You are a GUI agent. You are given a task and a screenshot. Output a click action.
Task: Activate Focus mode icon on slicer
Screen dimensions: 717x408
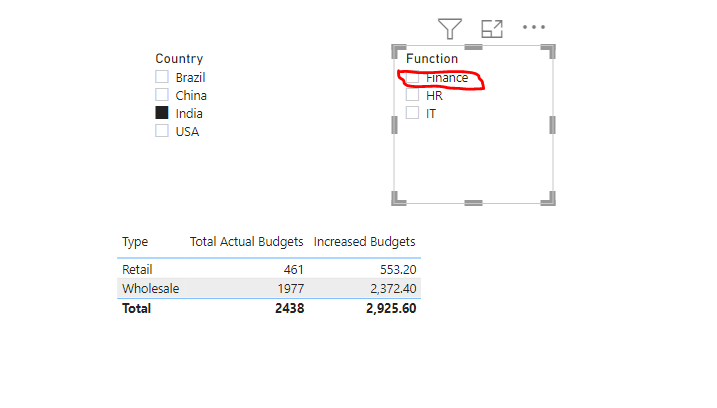click(492, 29)
